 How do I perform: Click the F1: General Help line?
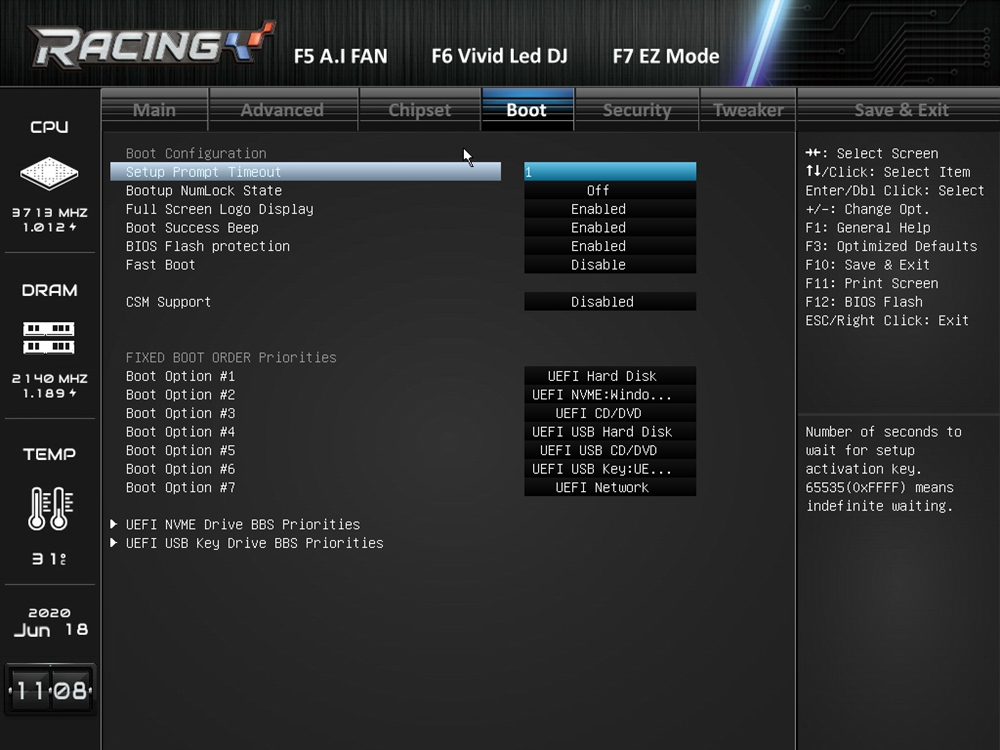[867, 227]
